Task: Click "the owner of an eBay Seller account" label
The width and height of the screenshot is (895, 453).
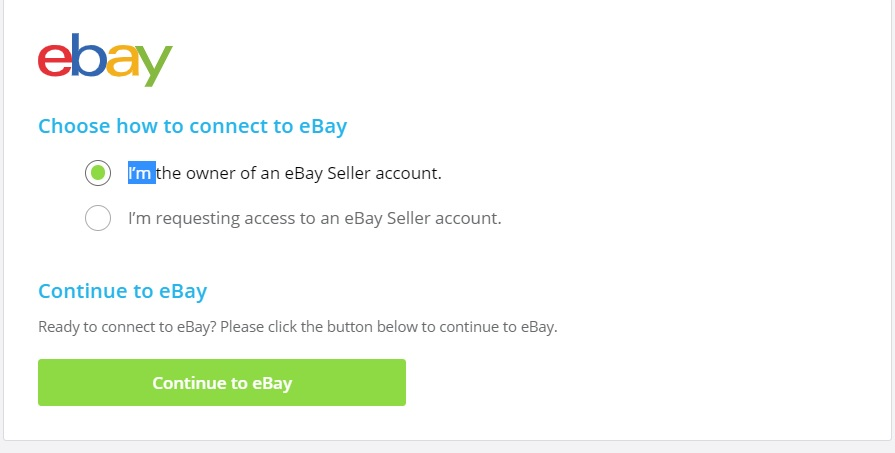Action: pyautogui.click(x=299, y=173)
